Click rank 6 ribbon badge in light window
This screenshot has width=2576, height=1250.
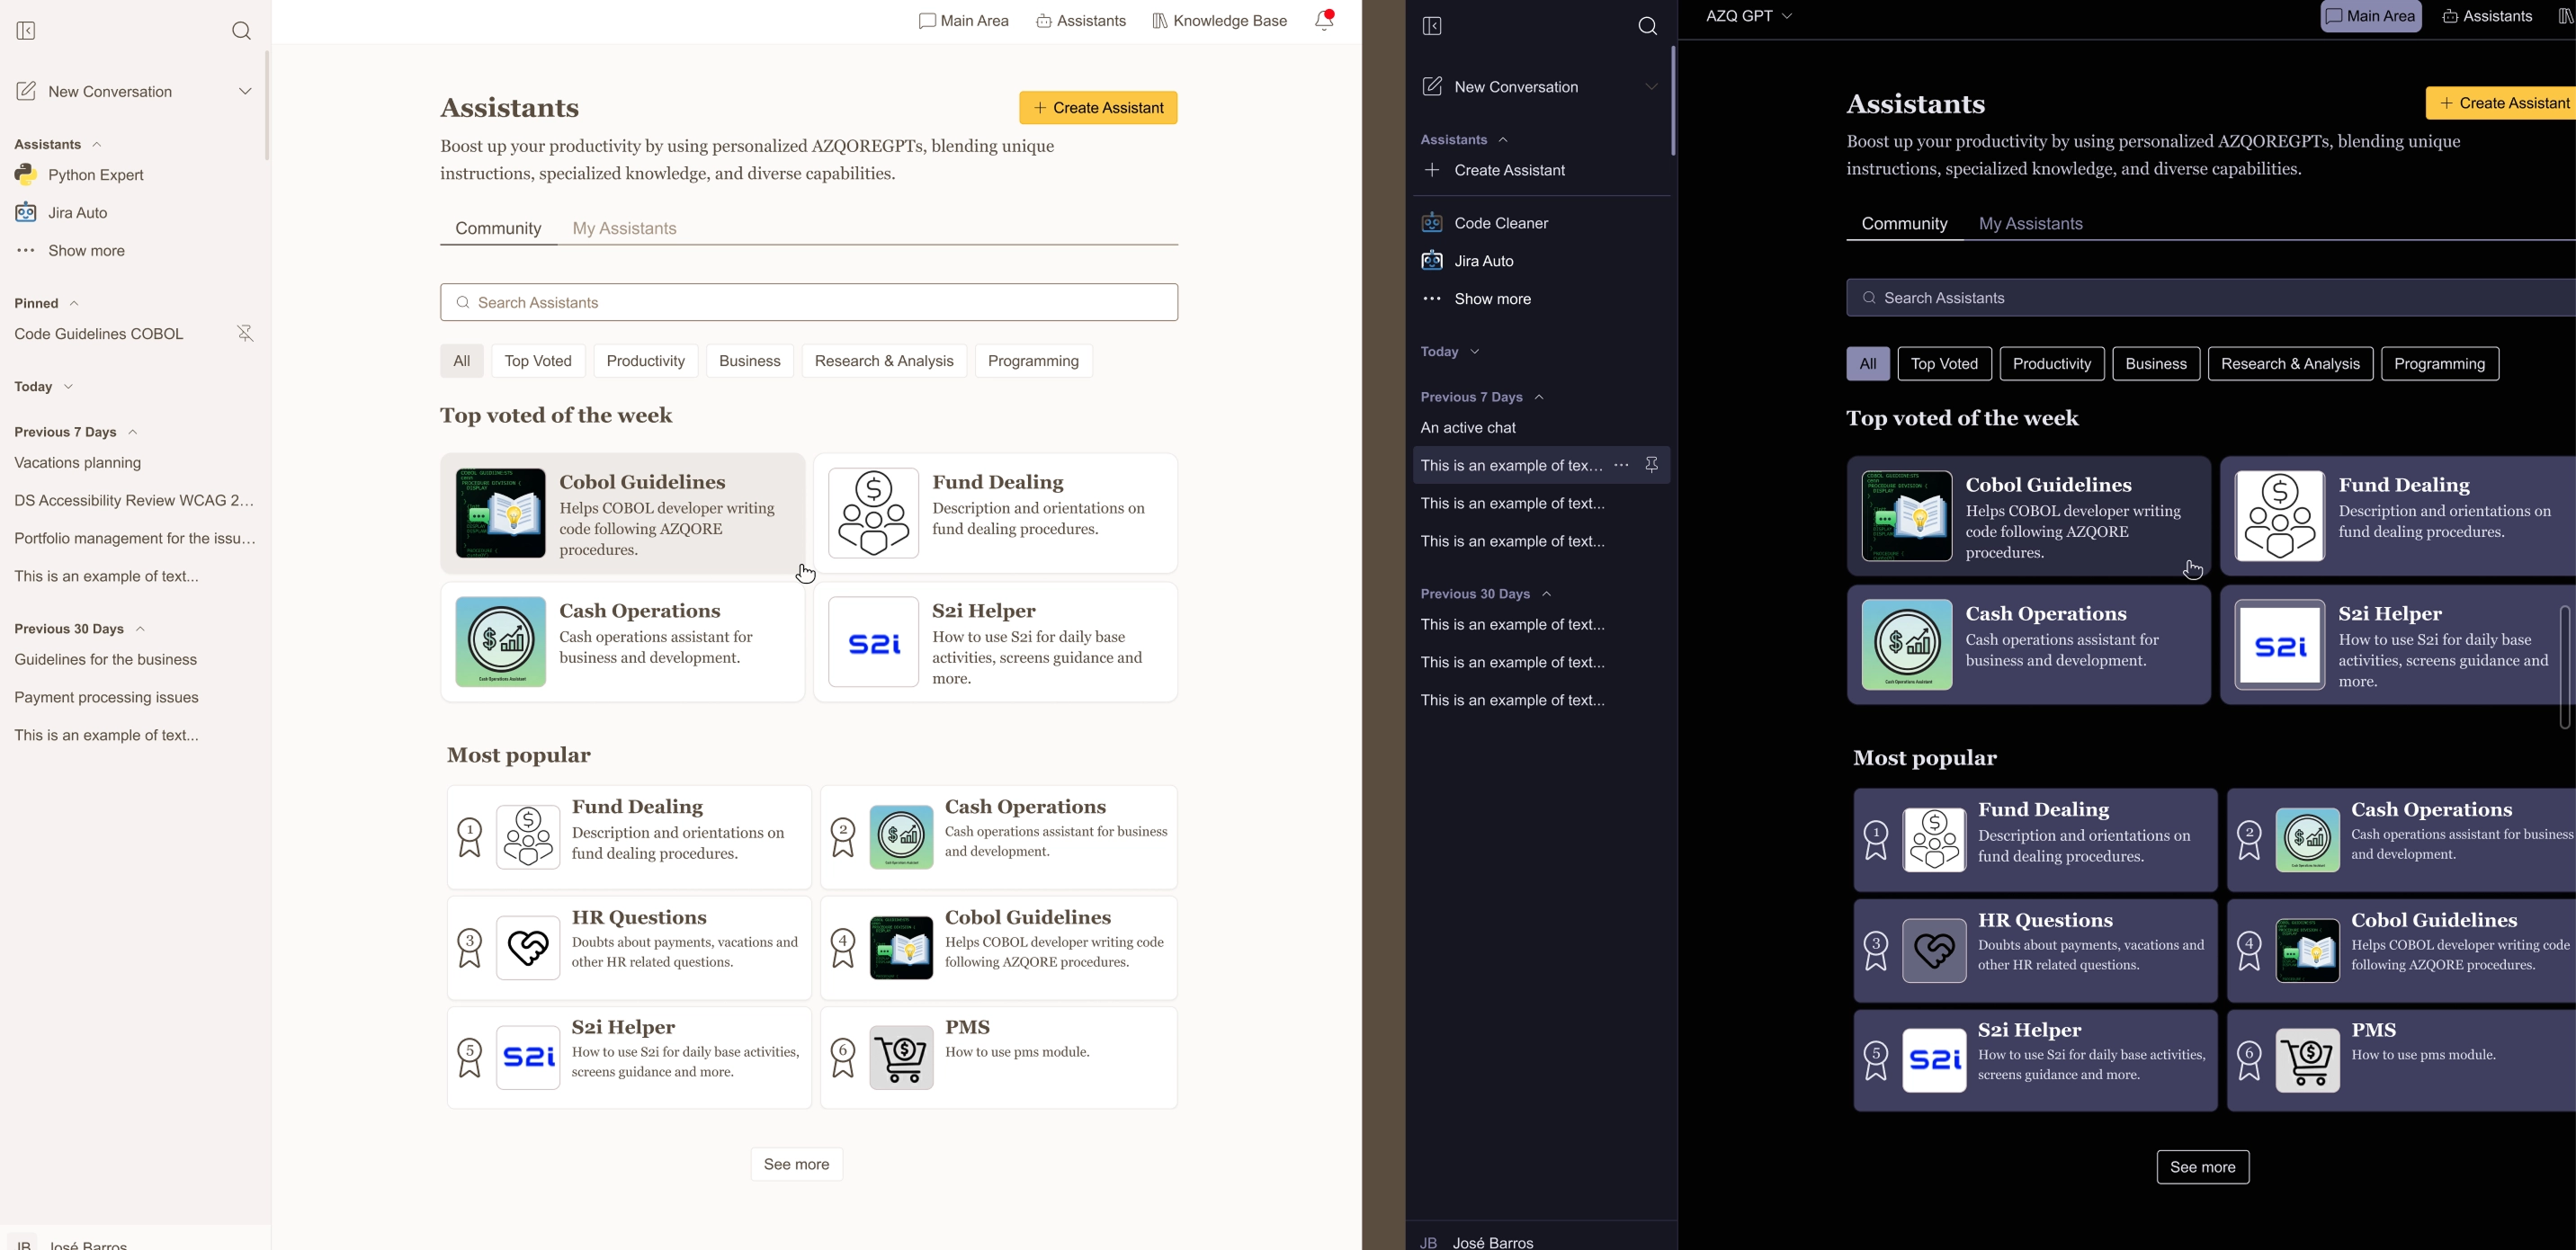pyautogui.click(x=843, y=1058)
